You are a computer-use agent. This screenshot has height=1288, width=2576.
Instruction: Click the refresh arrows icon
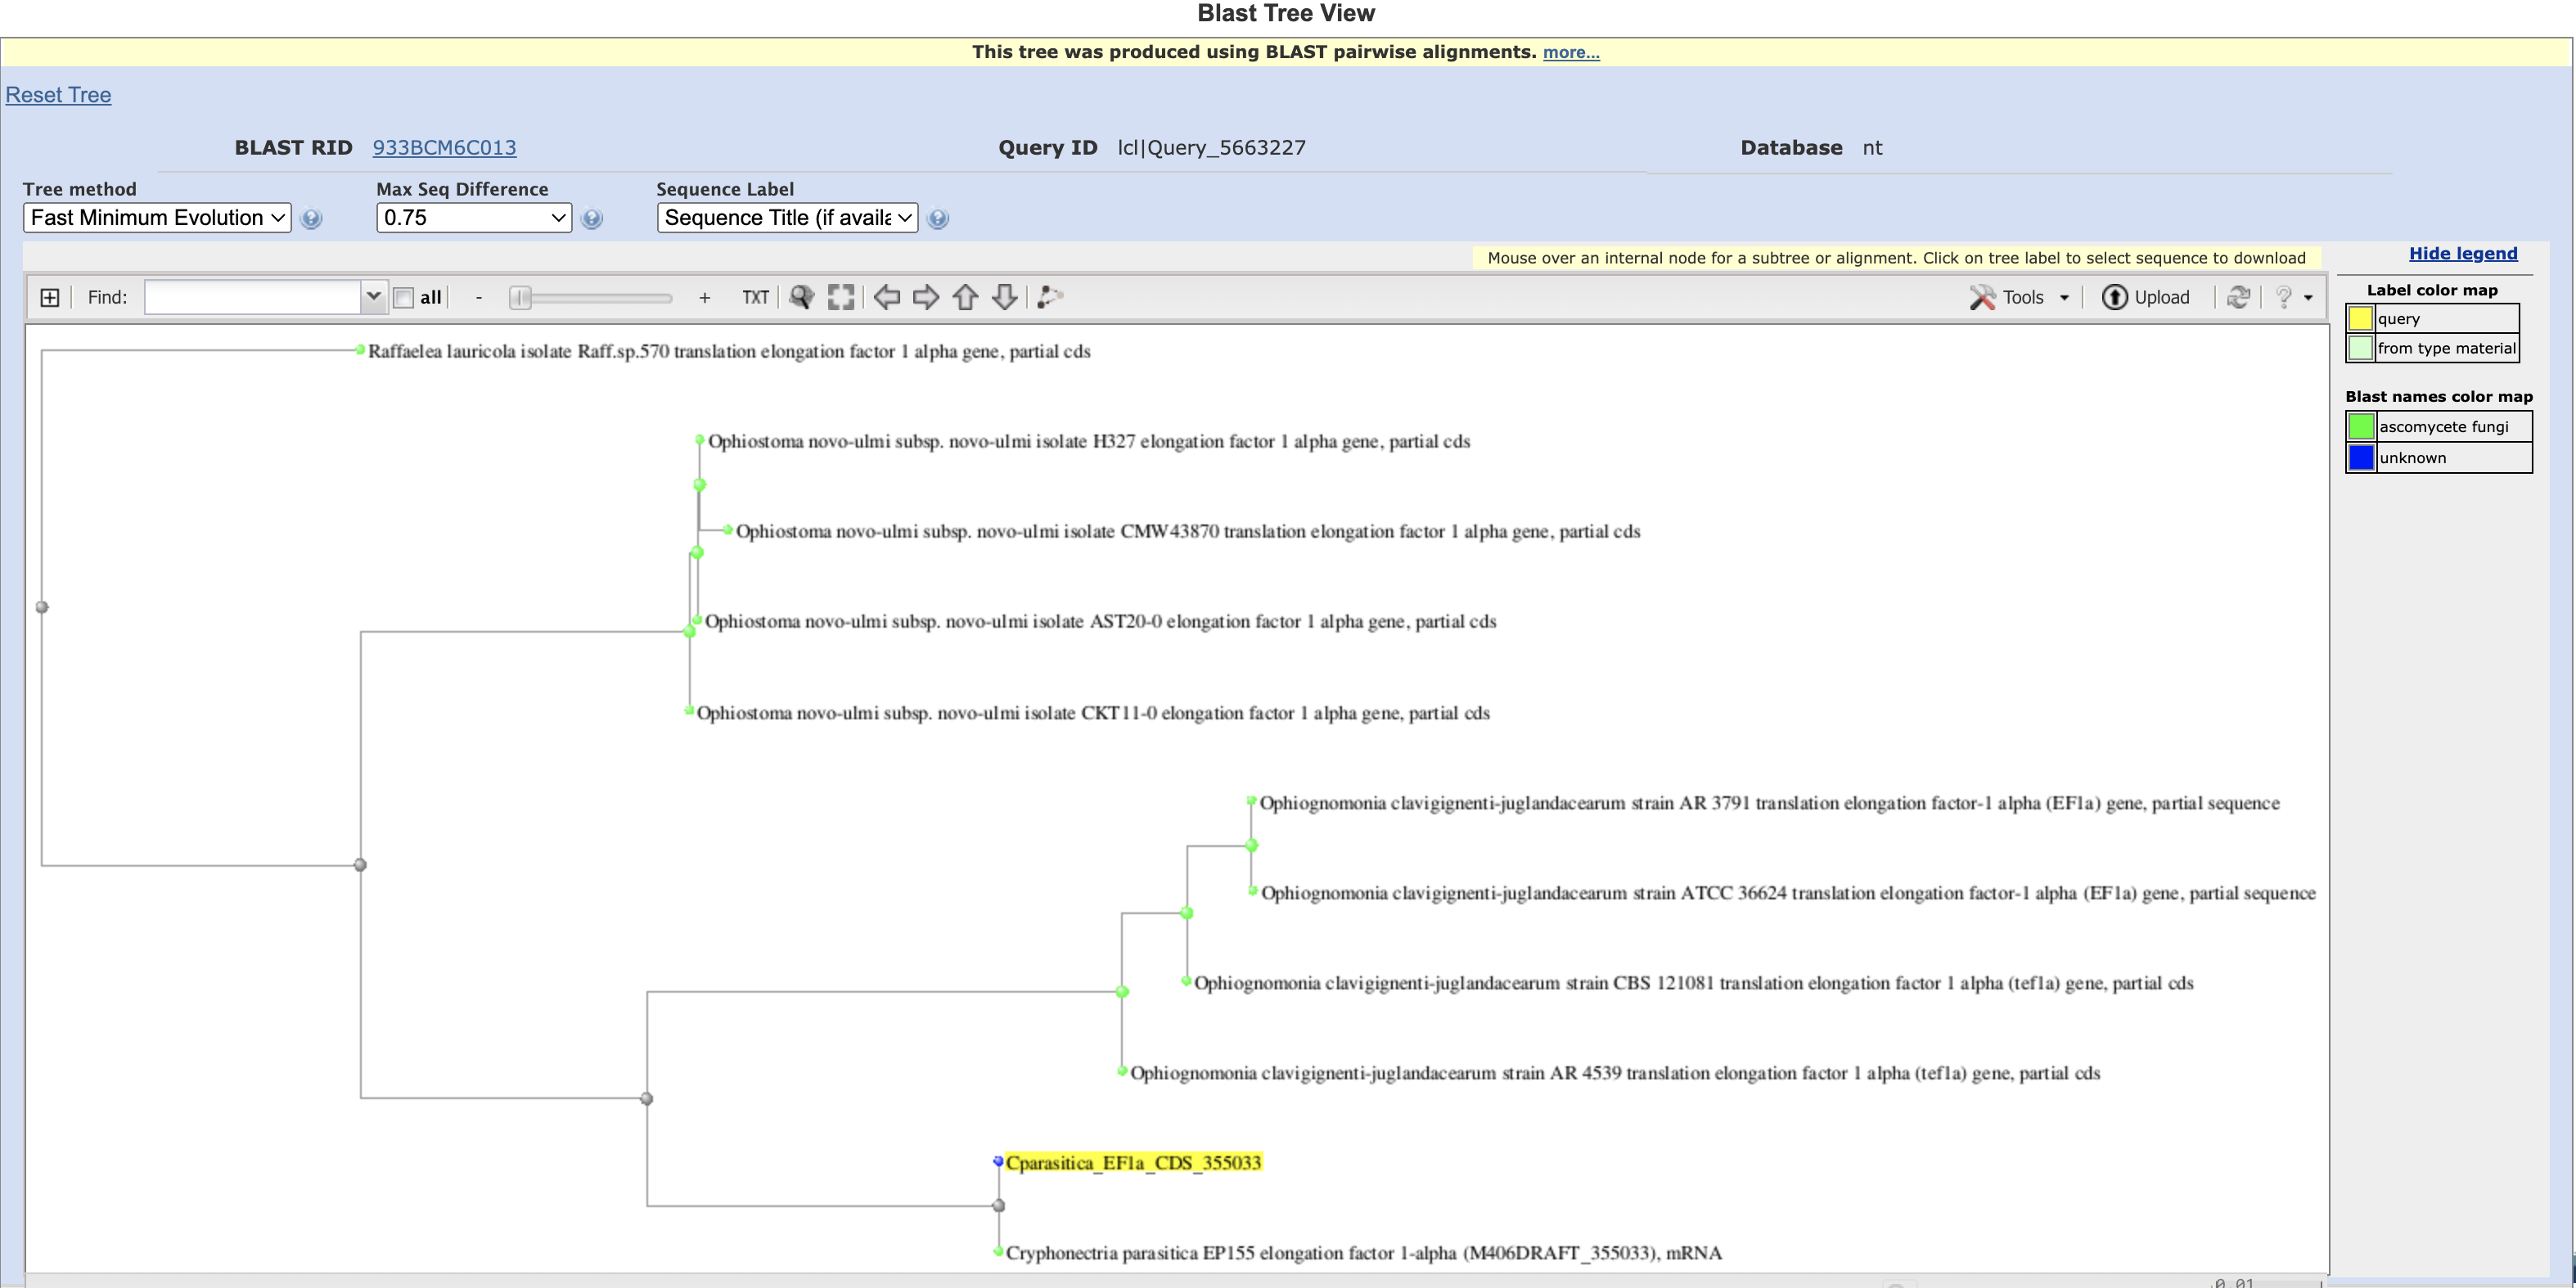pyautogui.click(x=2239, y=297)
